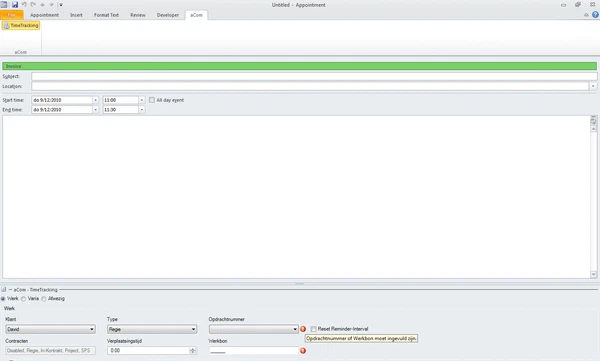Click the body scrollbar down arrow
The image size is (600, 361).
[x=593, y=274]
